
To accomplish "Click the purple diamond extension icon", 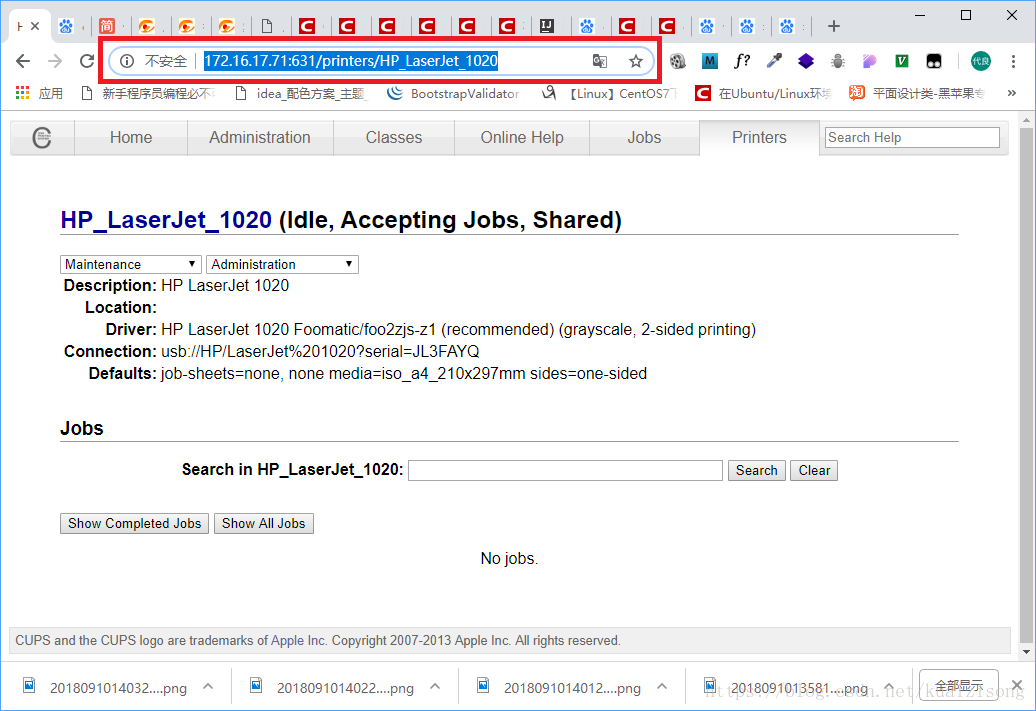I will point(805,61).
